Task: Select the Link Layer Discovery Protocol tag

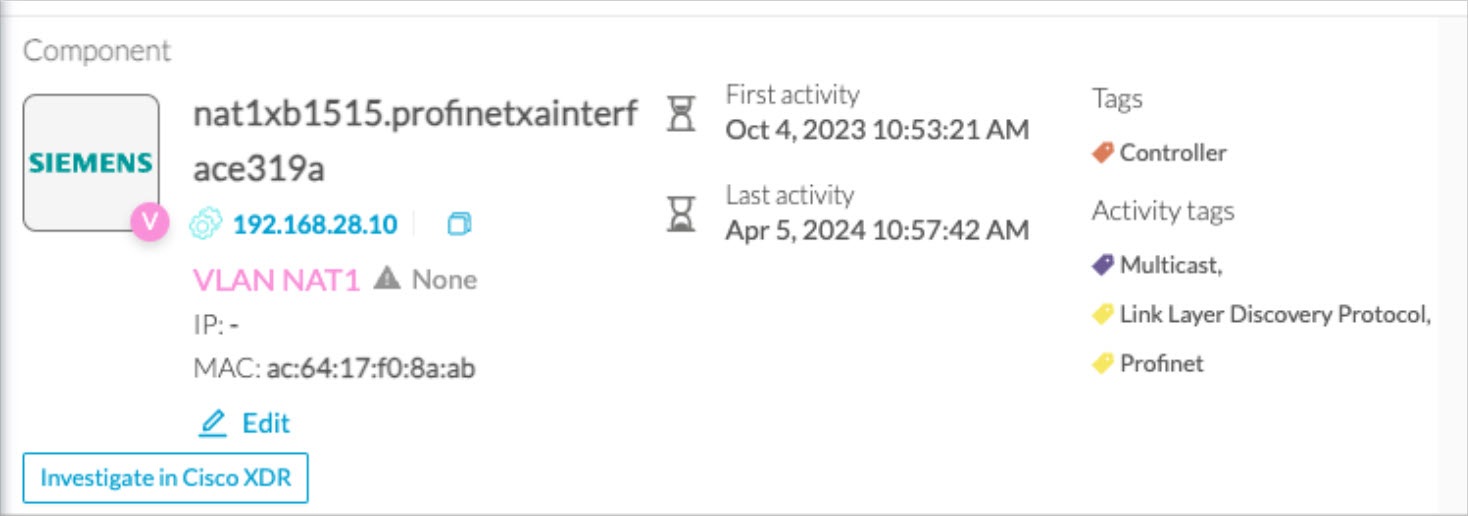Action: (1276, 315)
